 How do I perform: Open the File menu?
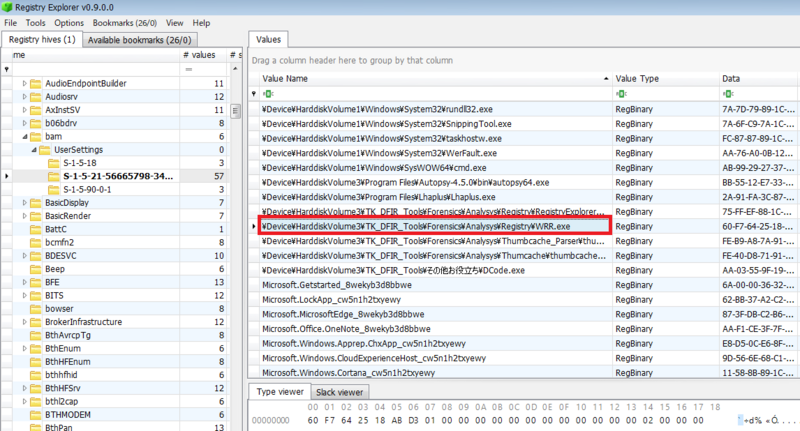pos(11,23)
